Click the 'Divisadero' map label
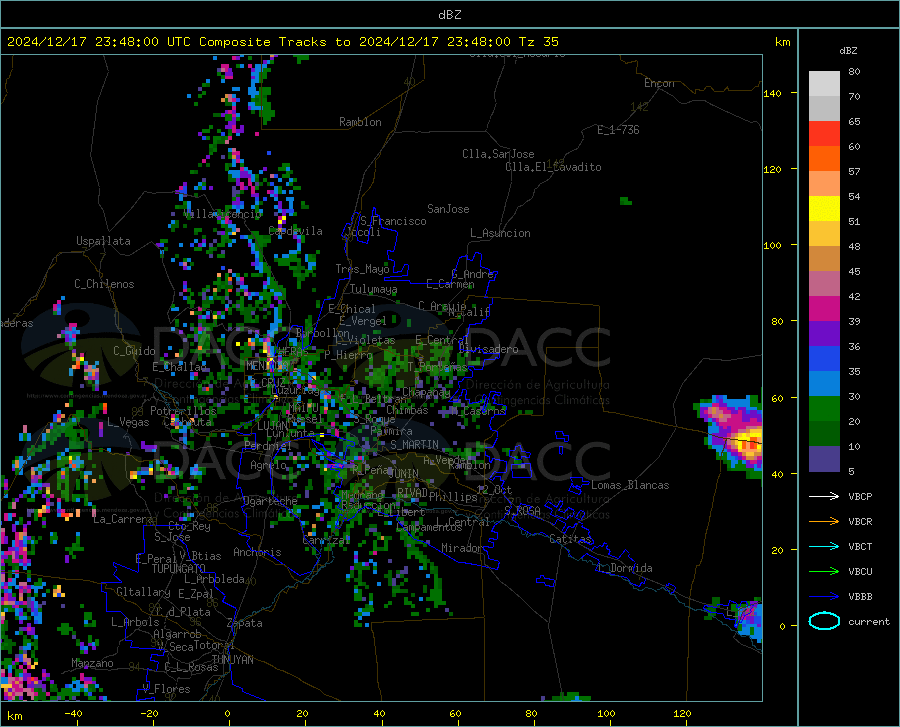This screenshot has width=900, height=727. tap(488, 349)
